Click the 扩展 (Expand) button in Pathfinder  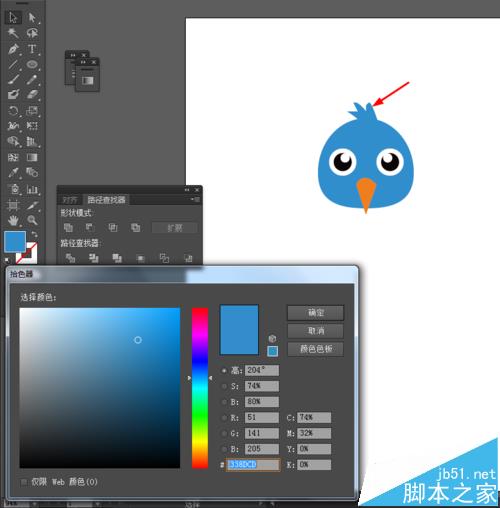[175, 228]
